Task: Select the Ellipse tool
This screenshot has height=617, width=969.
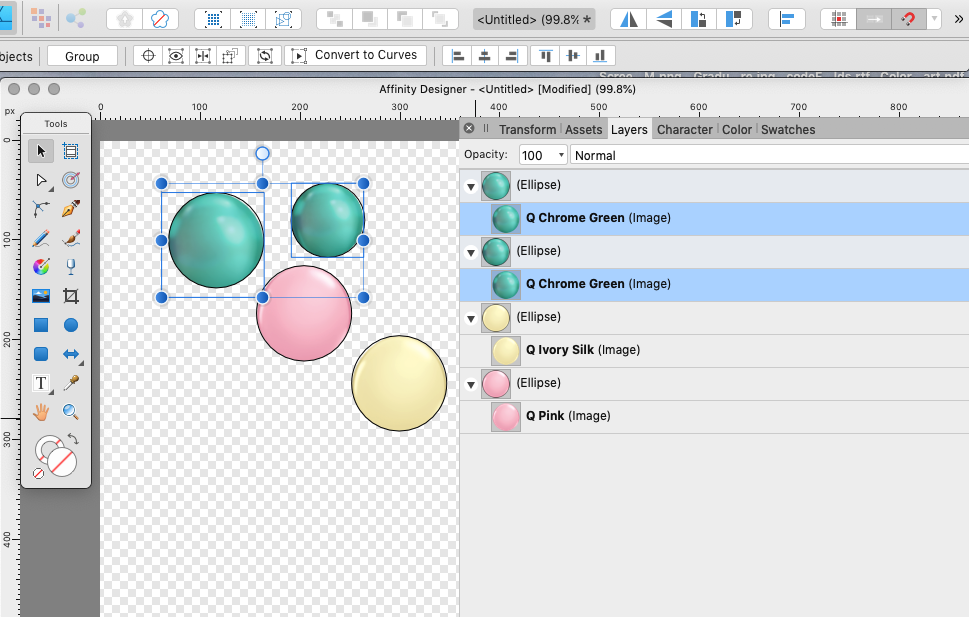Action: (72, 324)
